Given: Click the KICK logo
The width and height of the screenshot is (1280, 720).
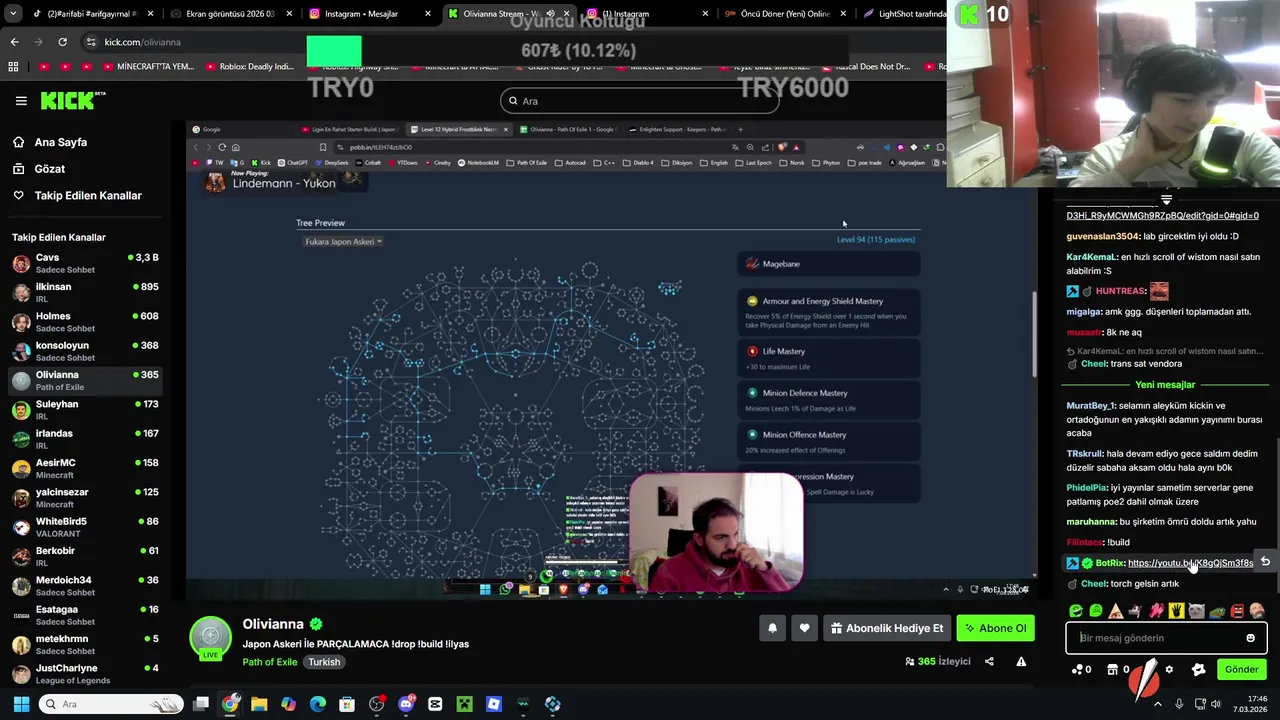Looking at the screenshot, I should coord(73,101).
